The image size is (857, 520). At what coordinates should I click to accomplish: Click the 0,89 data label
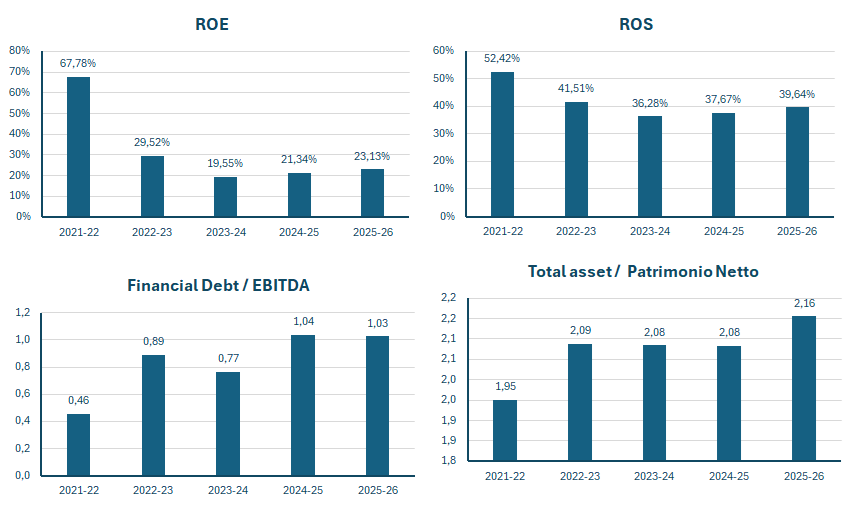click(x=154, y=342)
